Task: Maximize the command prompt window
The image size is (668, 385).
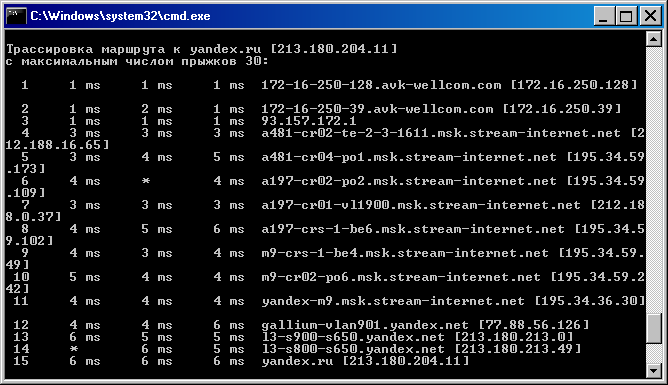Action: (626, 16)
